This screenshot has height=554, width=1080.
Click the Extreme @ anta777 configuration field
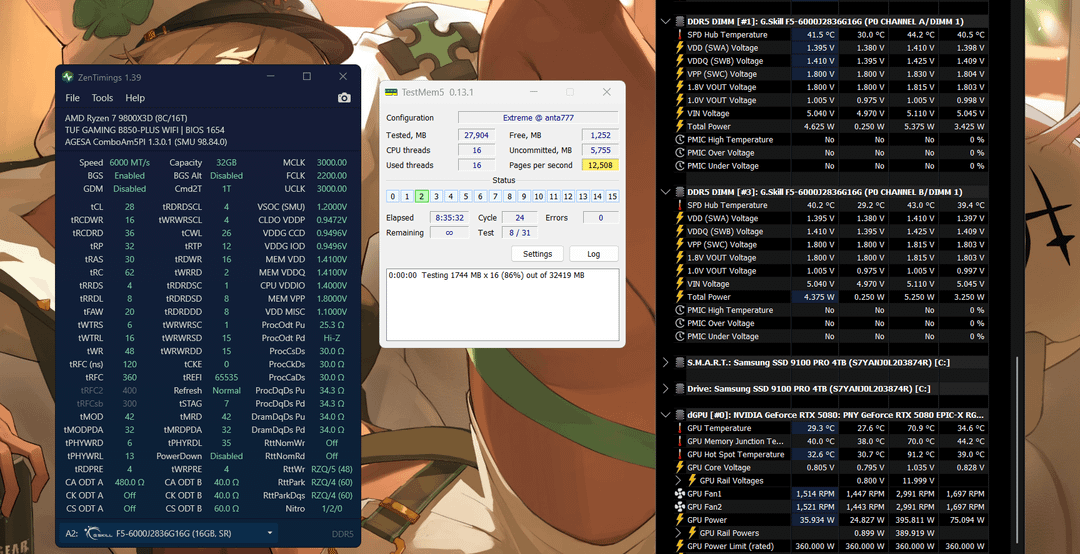[x=538, y=118]
